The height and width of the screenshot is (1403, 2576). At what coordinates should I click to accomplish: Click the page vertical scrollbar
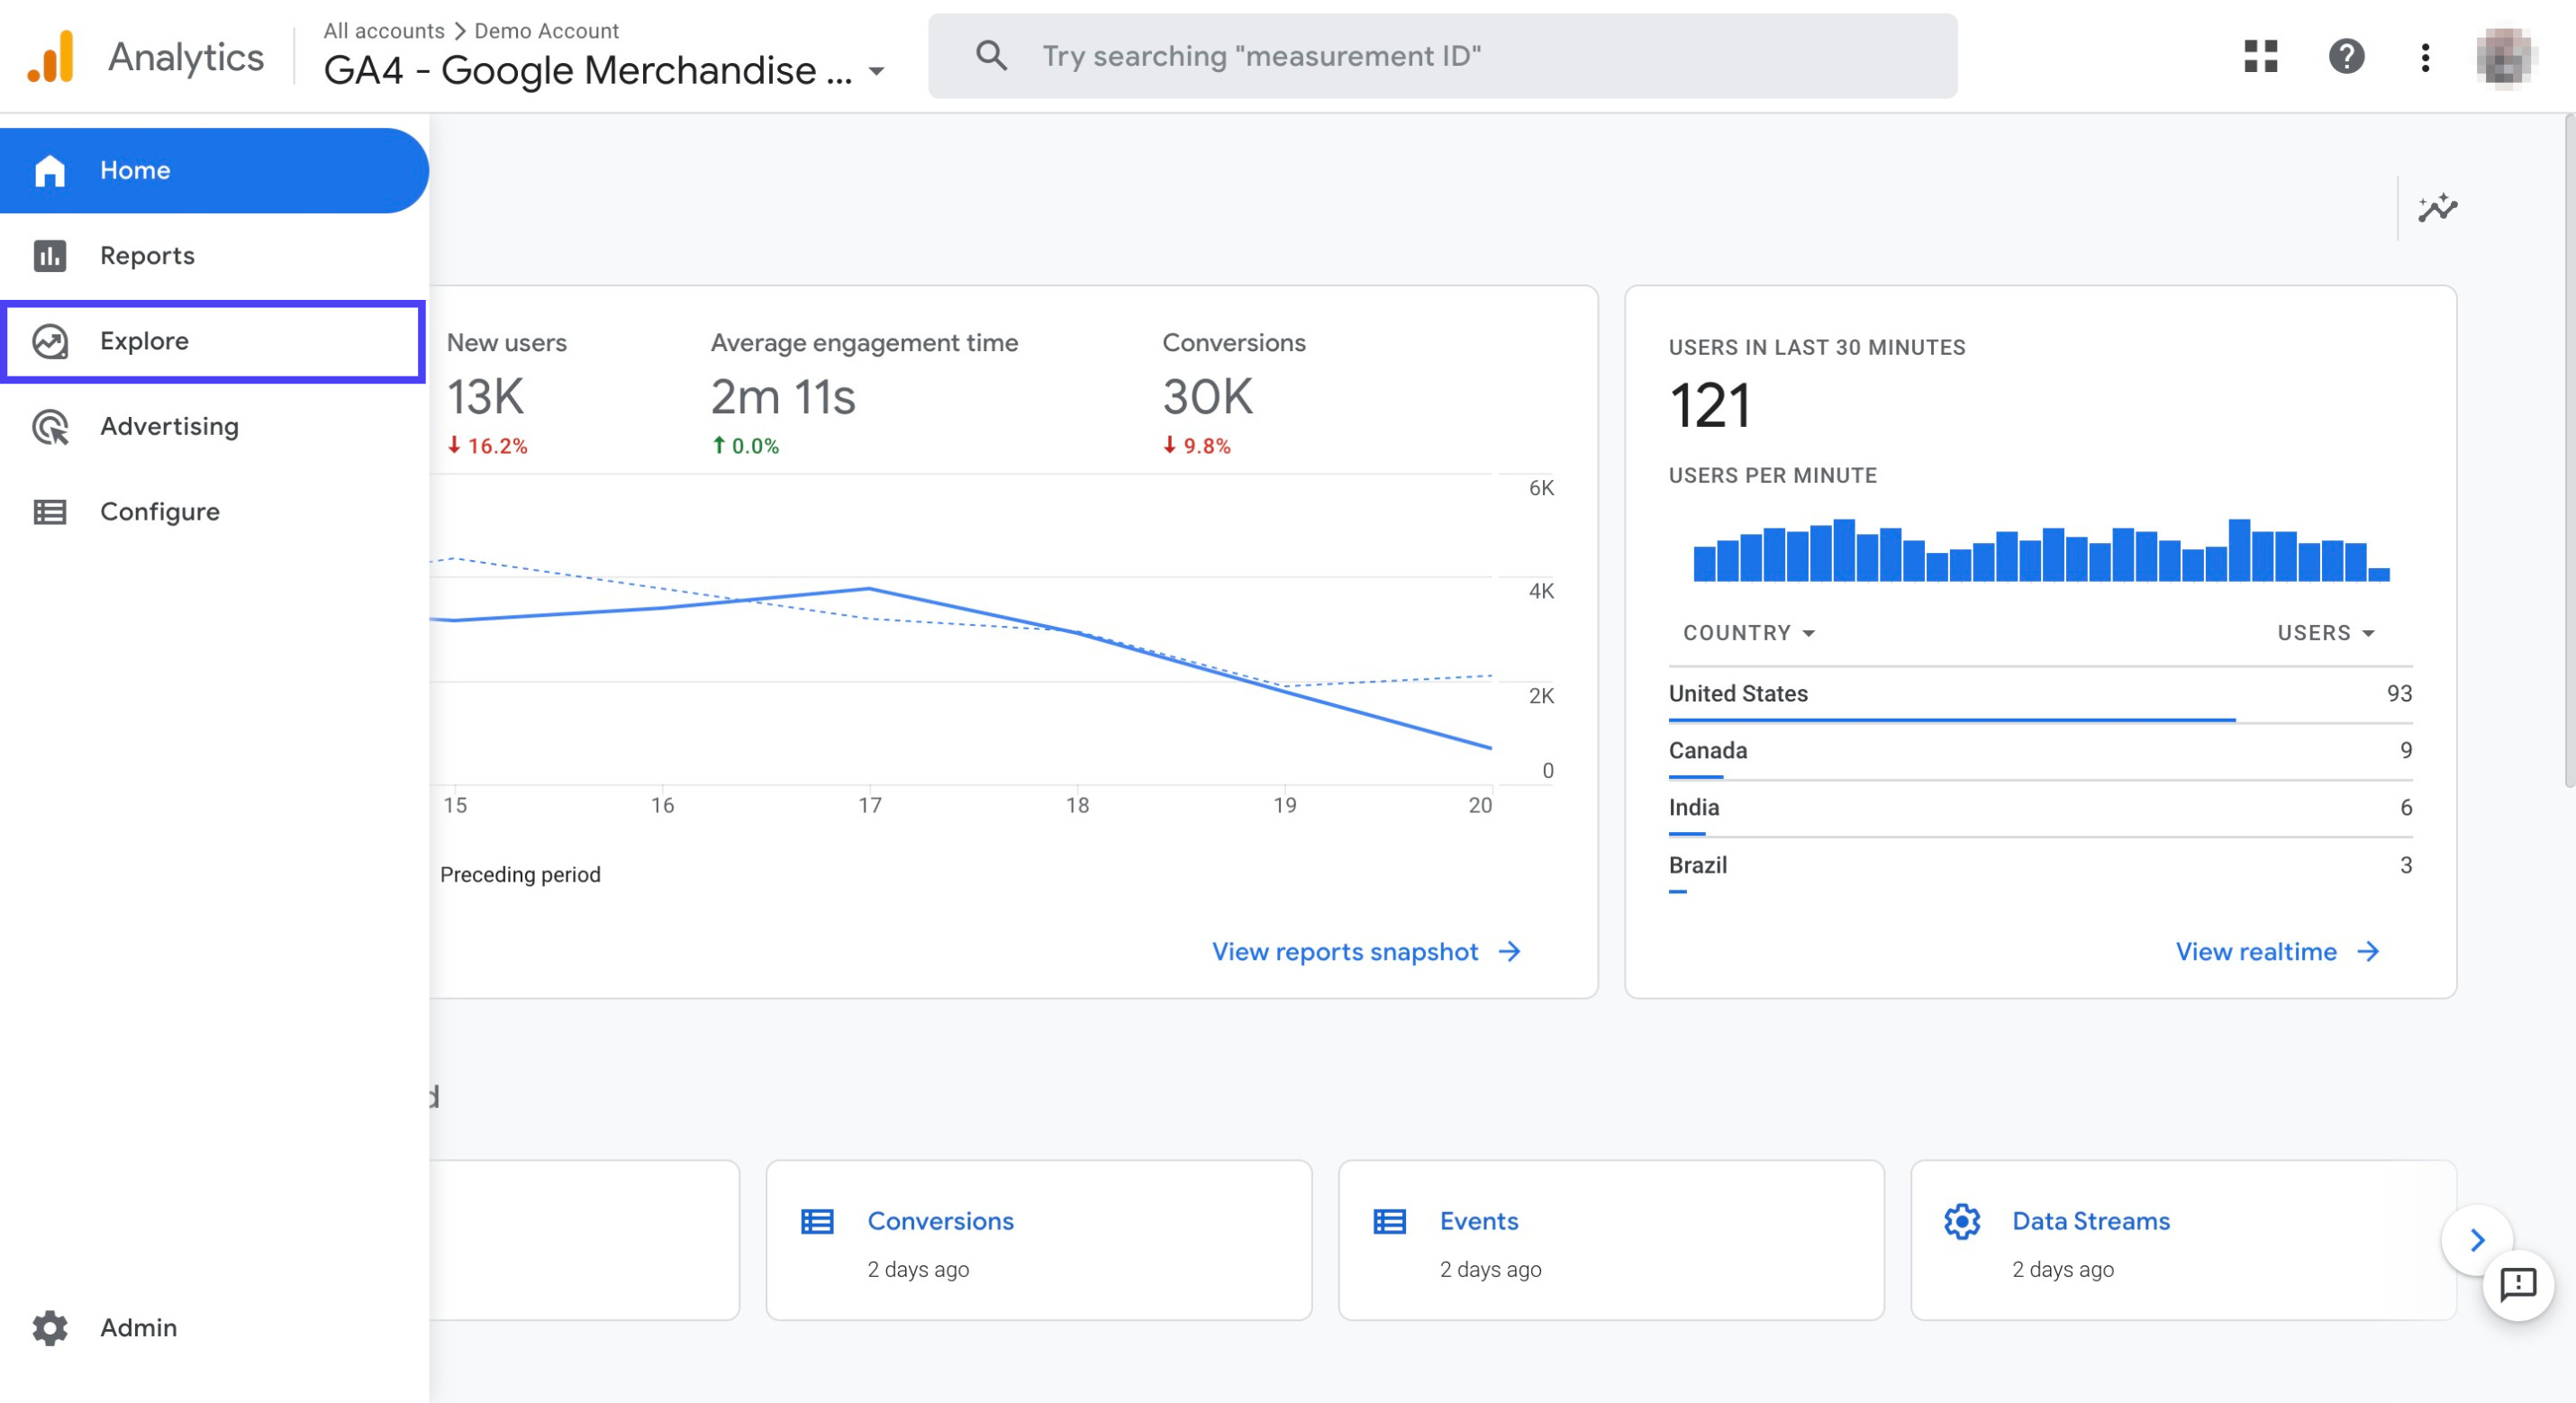(2568, 450)
